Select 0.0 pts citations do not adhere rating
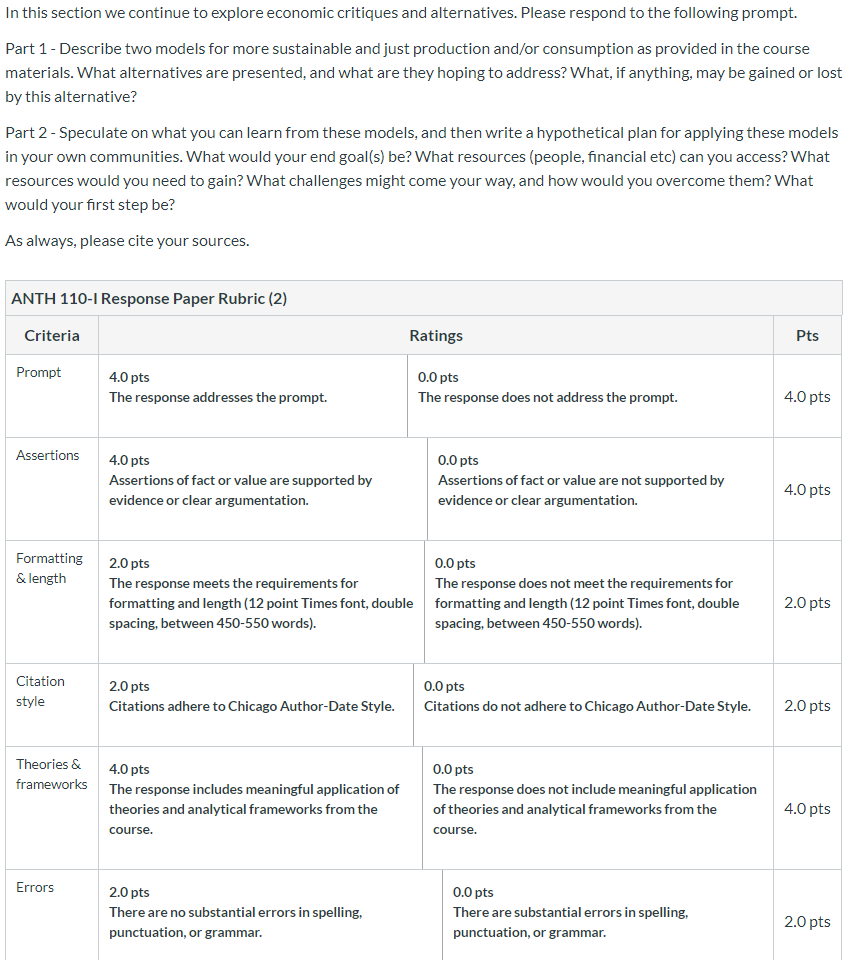Image resolution: width=845 pixels, height=960 pixels. pyautogui.click(x=593, y=705)
